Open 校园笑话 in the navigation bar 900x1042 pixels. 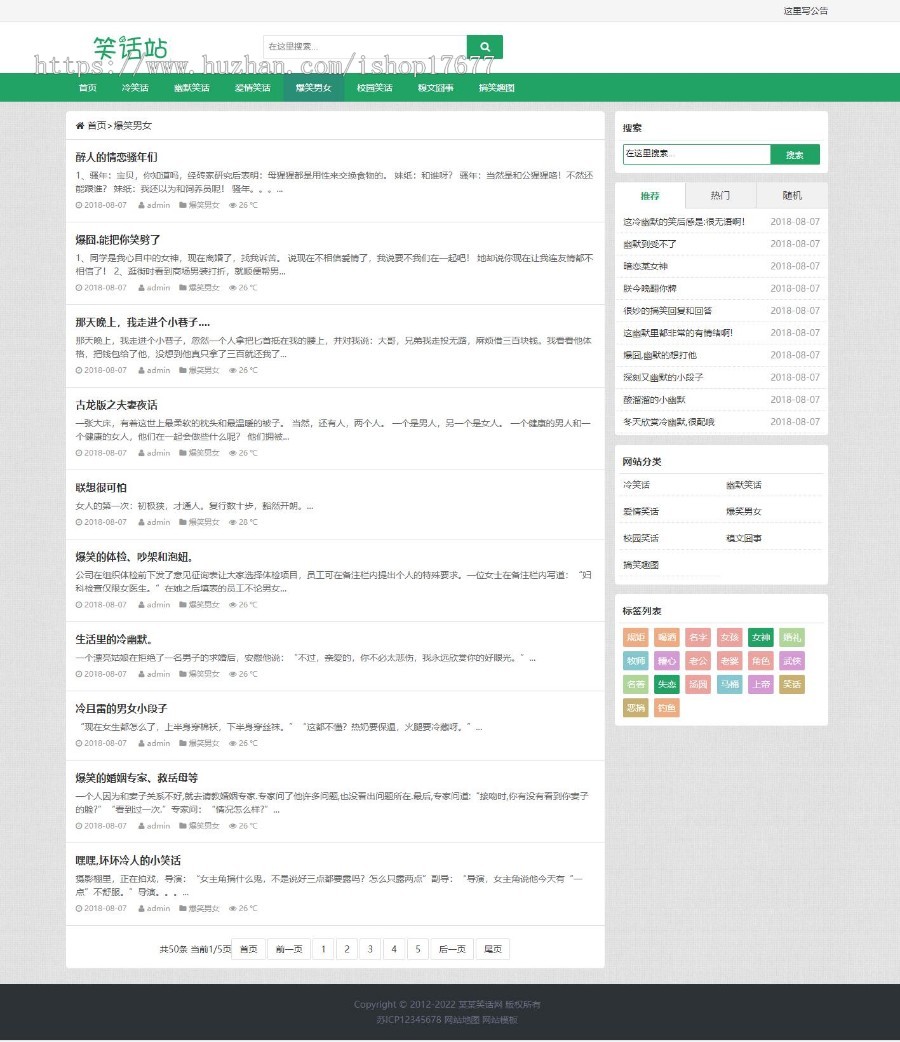tap(375, 88)
